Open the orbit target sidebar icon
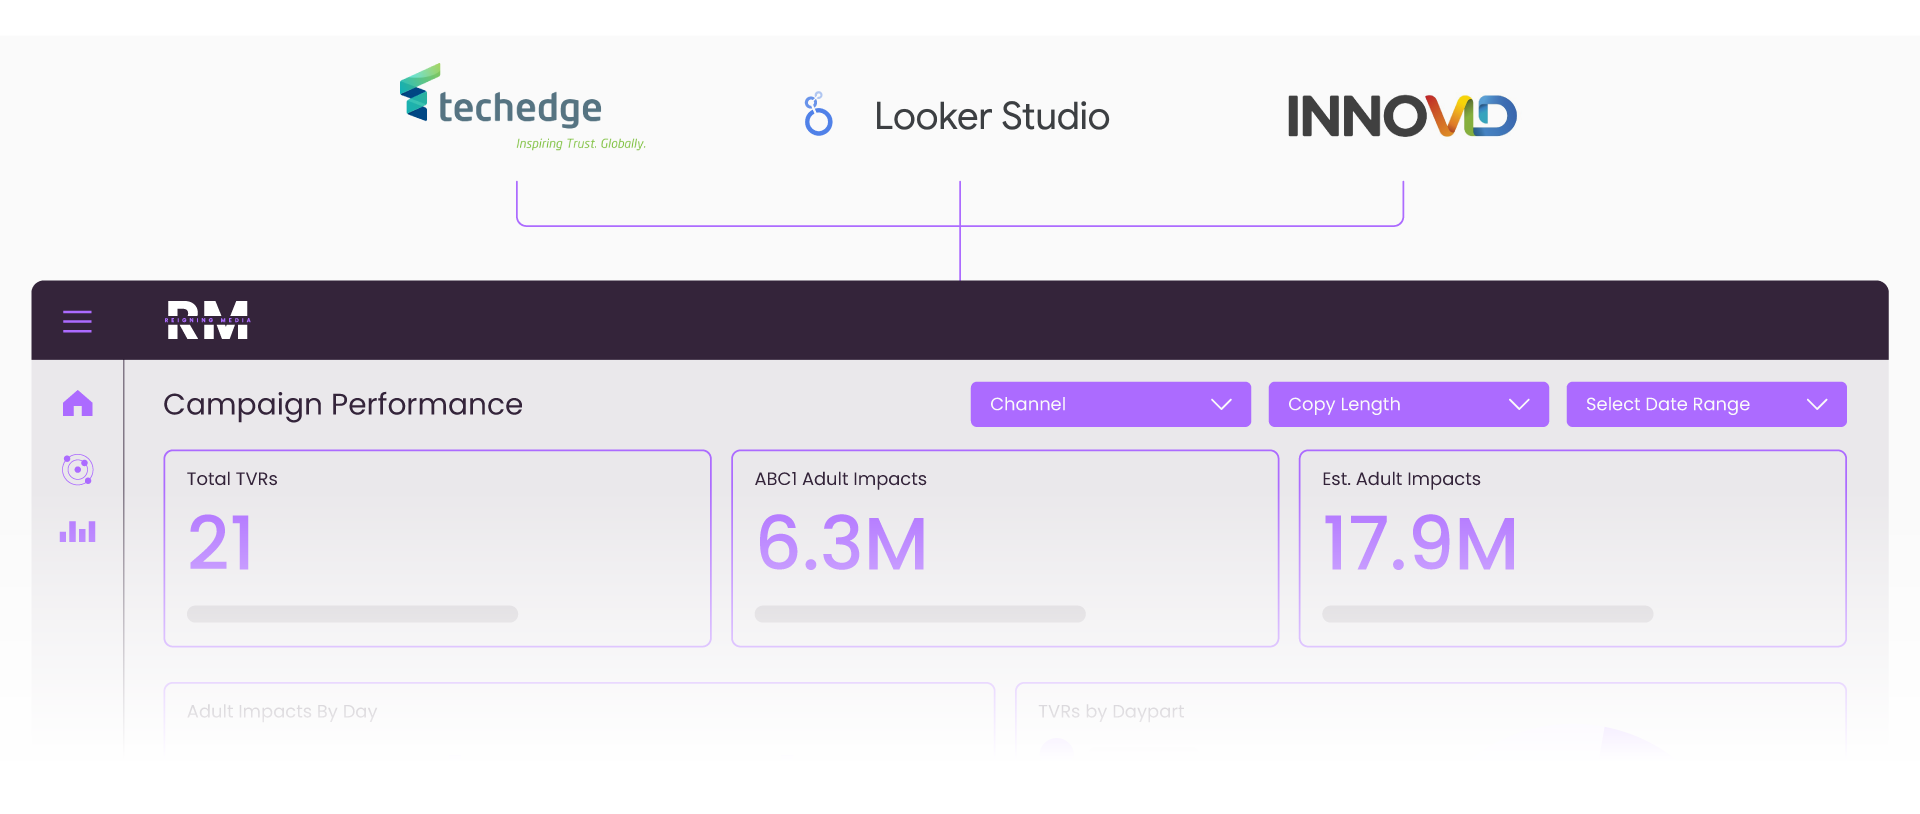This screenshot has height=814, width=1920. (77, 469)
